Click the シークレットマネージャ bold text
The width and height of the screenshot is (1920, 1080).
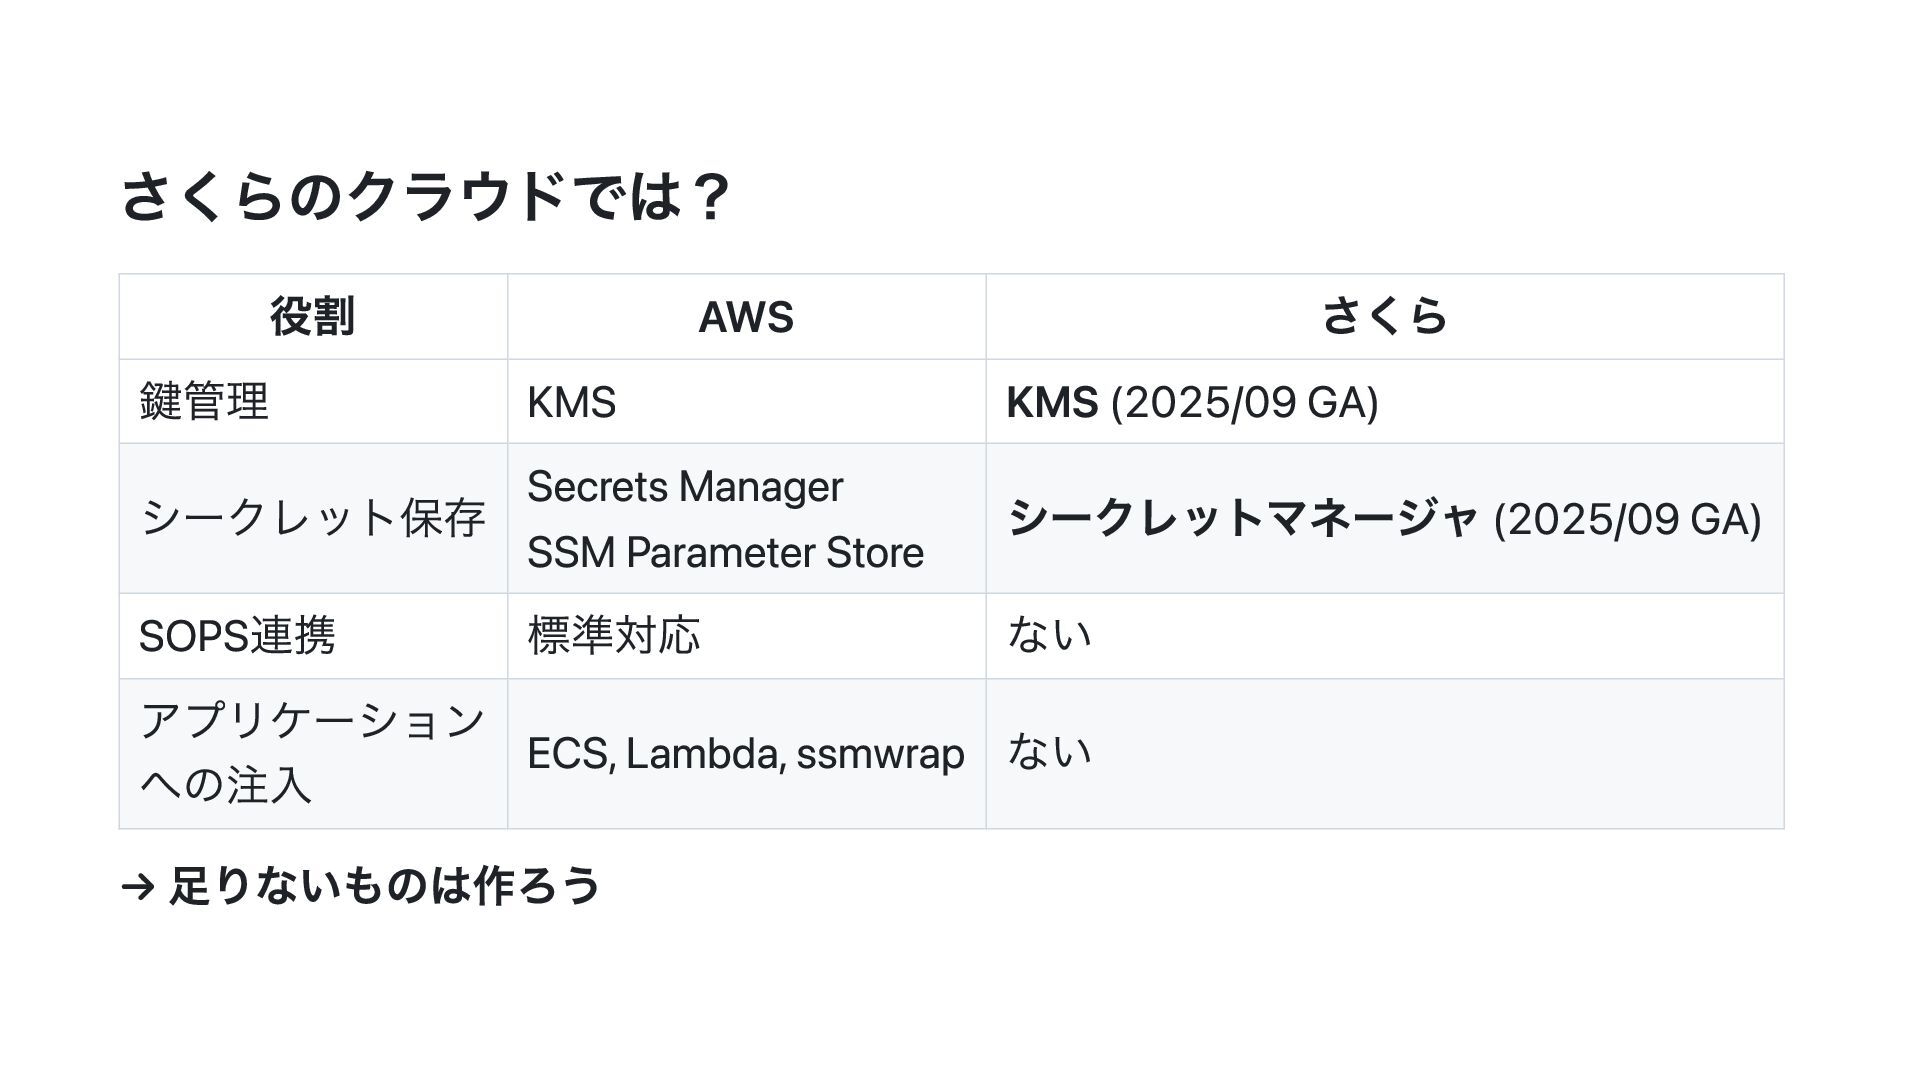(1242, 518)
